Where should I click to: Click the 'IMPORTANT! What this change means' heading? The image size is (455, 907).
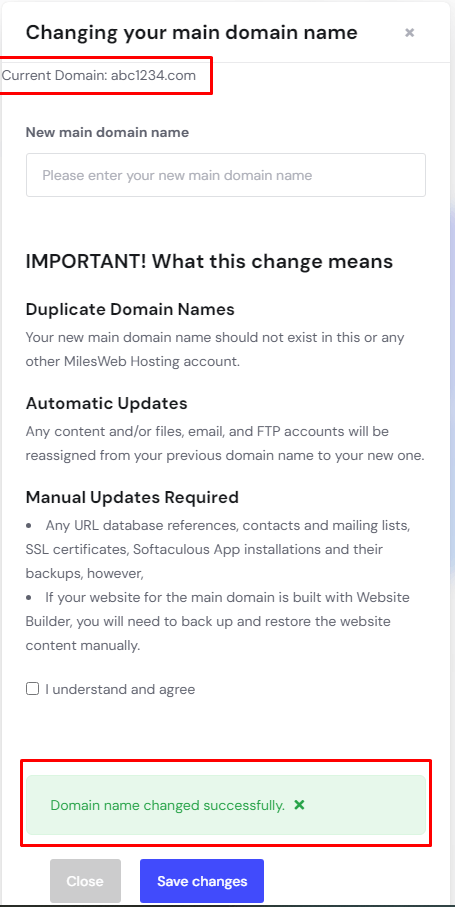click(x=209, y=261)
